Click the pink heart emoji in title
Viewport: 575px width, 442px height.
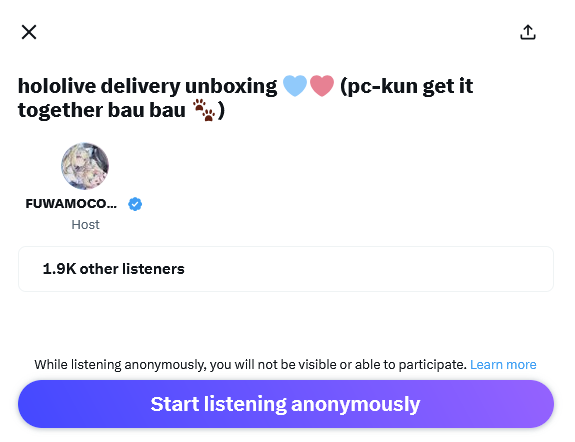322,85
